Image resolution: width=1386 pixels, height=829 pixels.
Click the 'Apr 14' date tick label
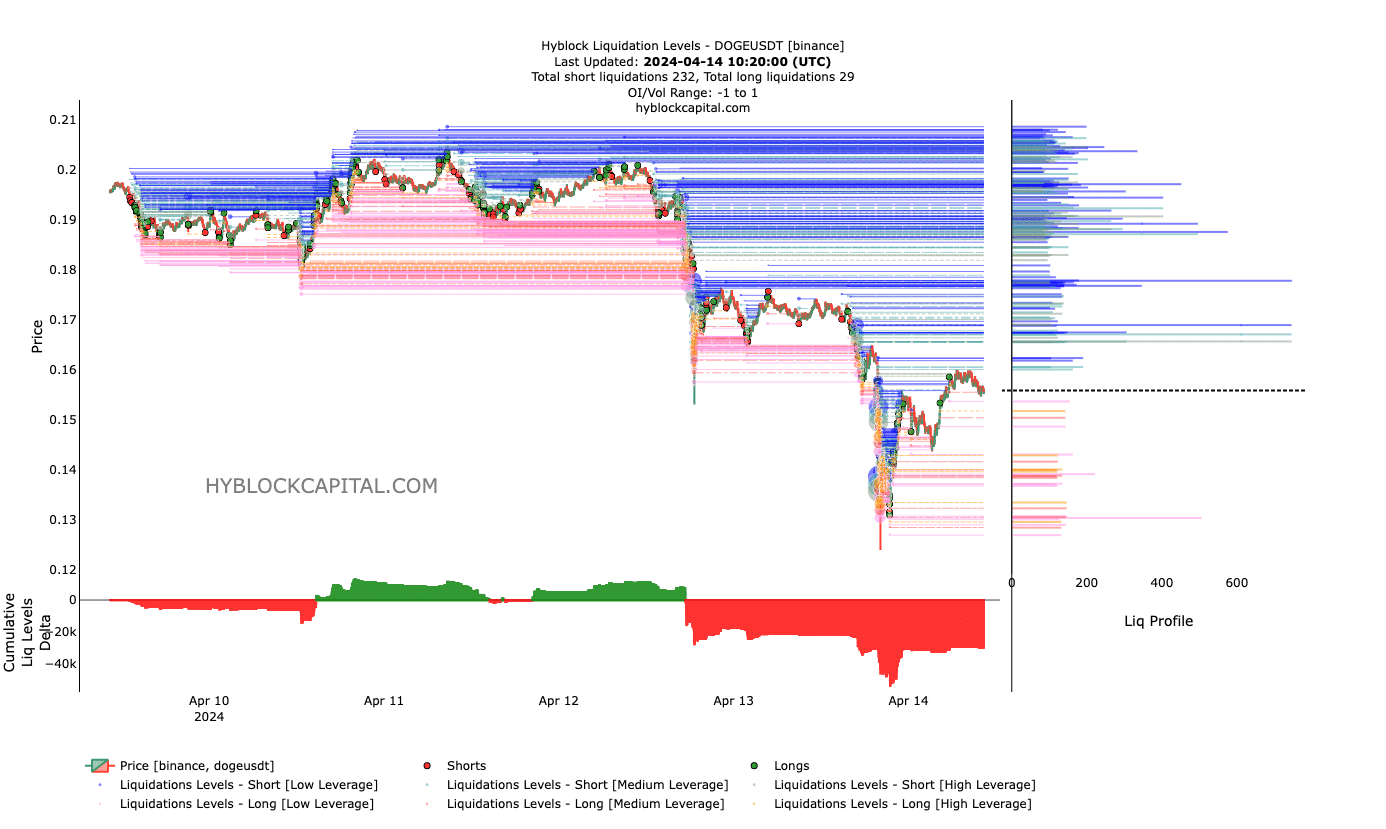coord(908,701)
